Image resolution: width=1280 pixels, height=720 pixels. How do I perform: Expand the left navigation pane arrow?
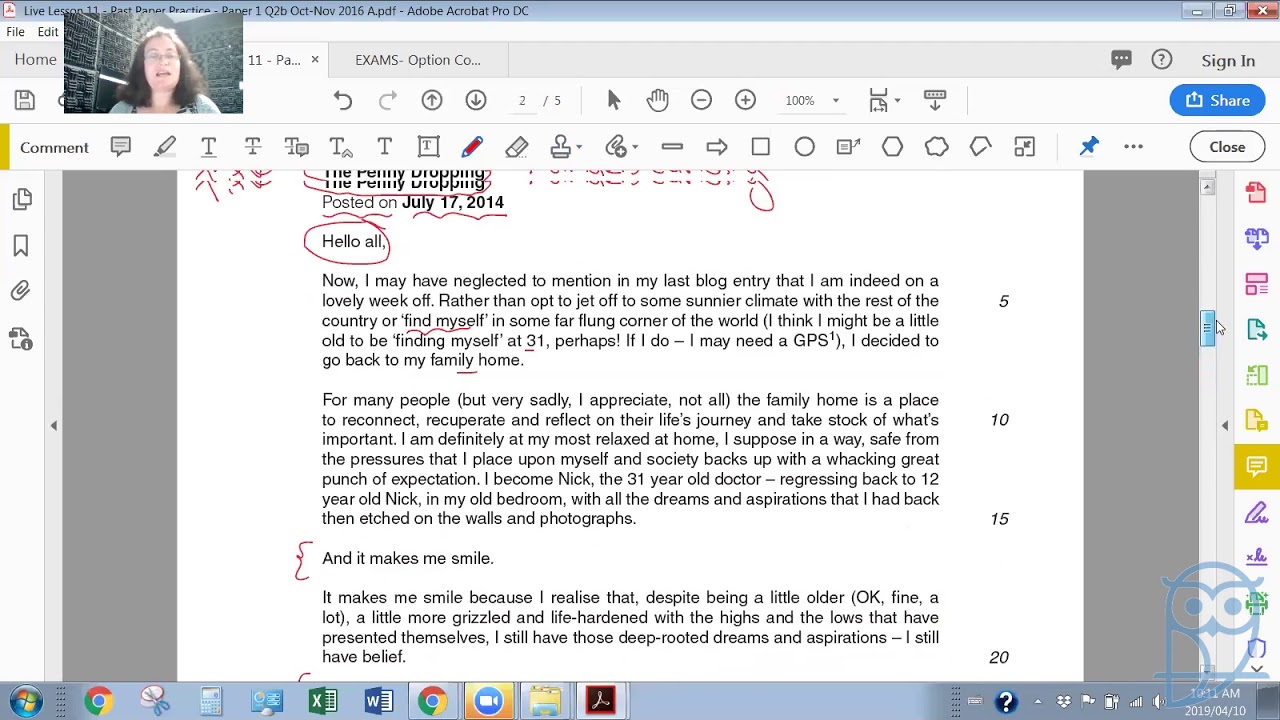click(x=54, y=426)
